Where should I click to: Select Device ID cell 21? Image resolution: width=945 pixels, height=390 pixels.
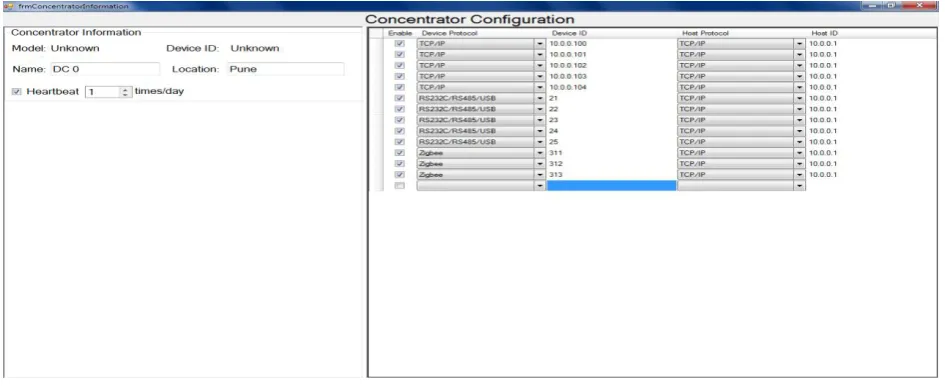[611, 98]
